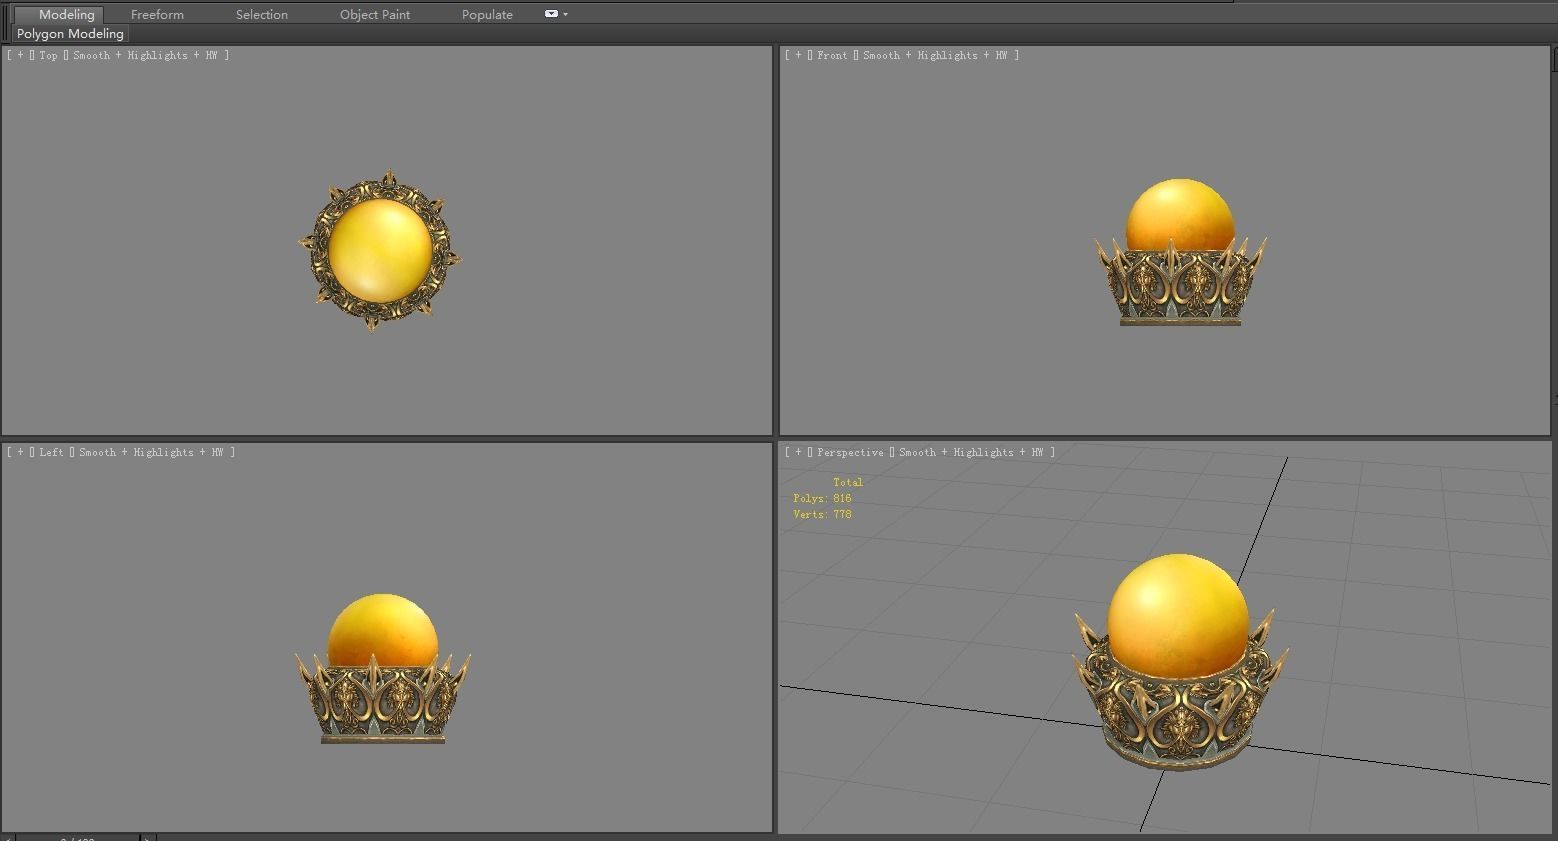
Task: Click the ribbon minimize toggle icon
Action: [551, 14]
